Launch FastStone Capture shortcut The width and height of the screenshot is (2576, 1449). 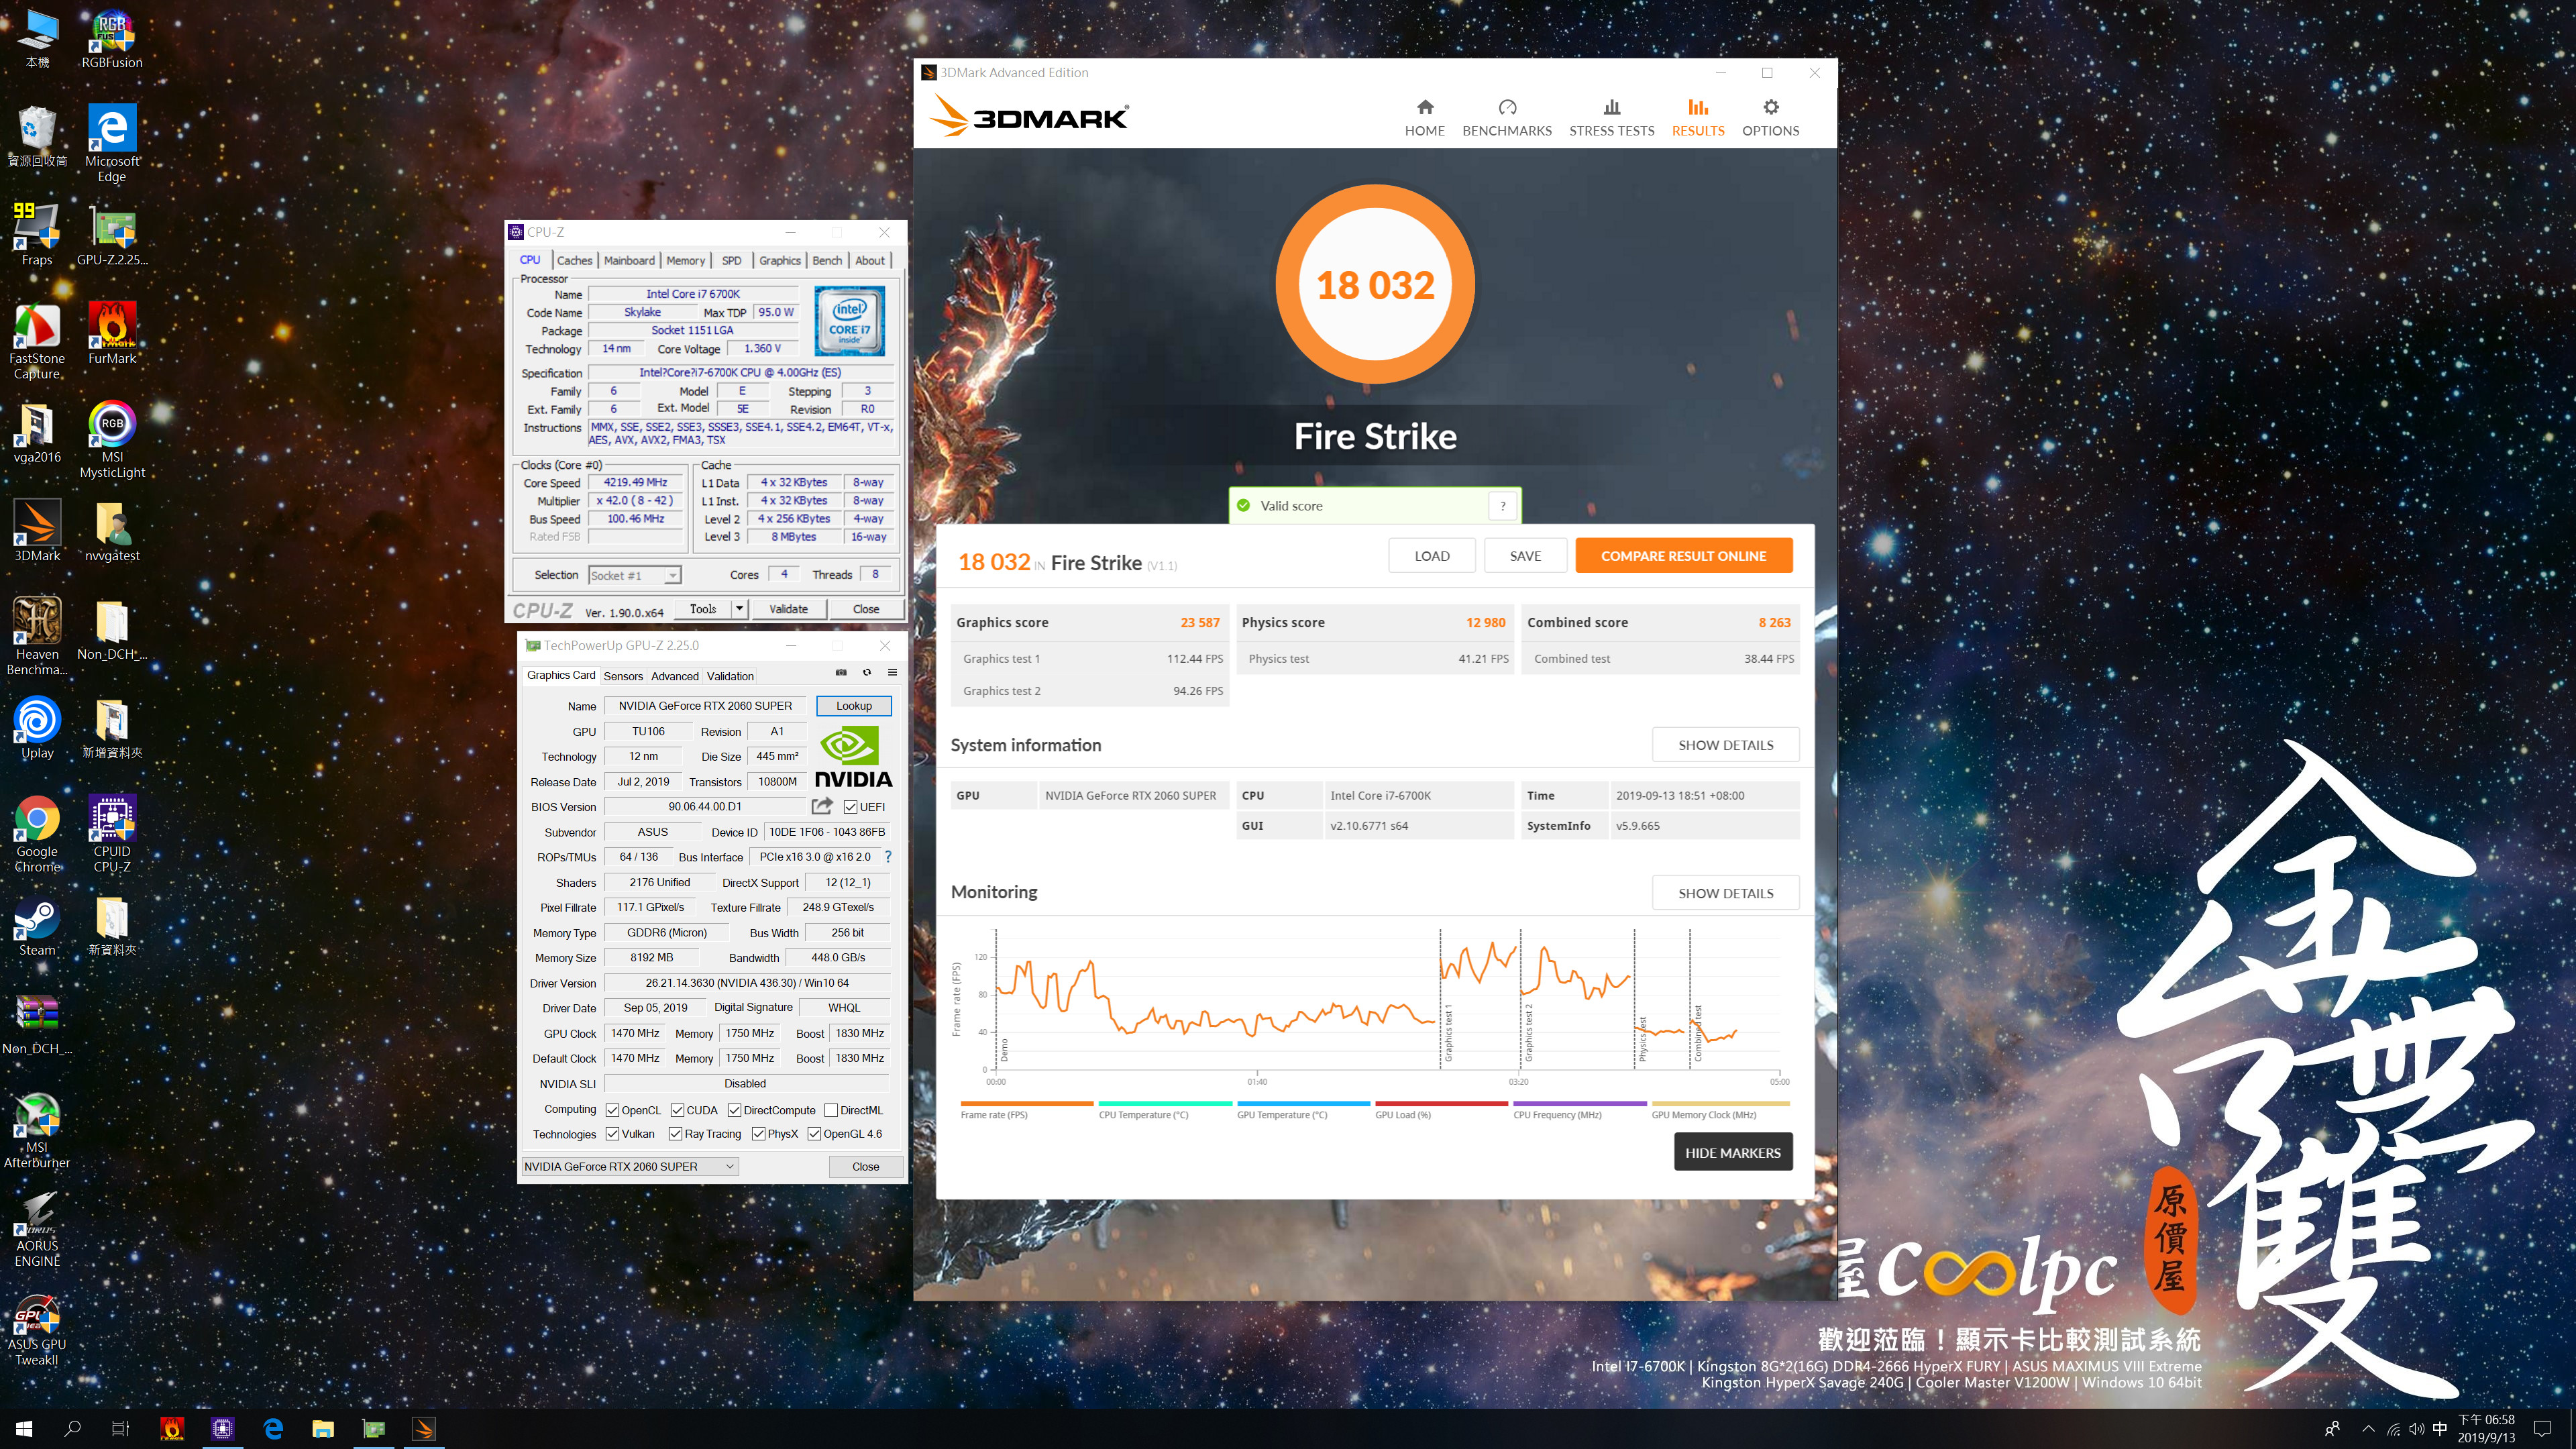coord(37,340)
